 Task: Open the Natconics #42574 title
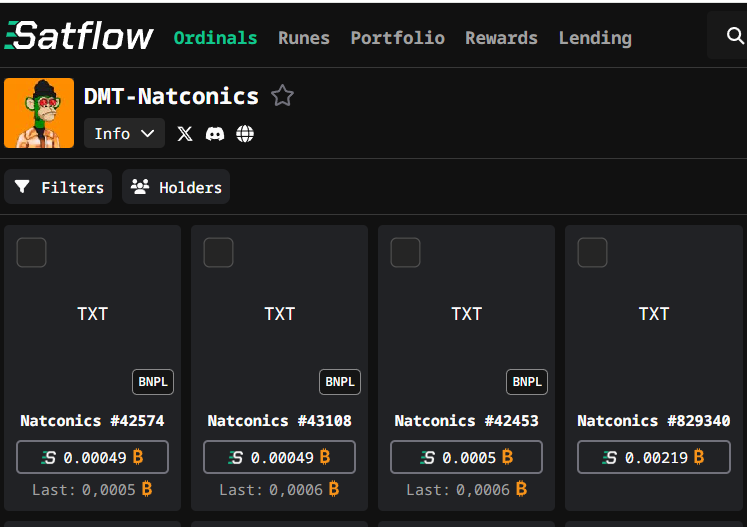click(x=92, y=421)
